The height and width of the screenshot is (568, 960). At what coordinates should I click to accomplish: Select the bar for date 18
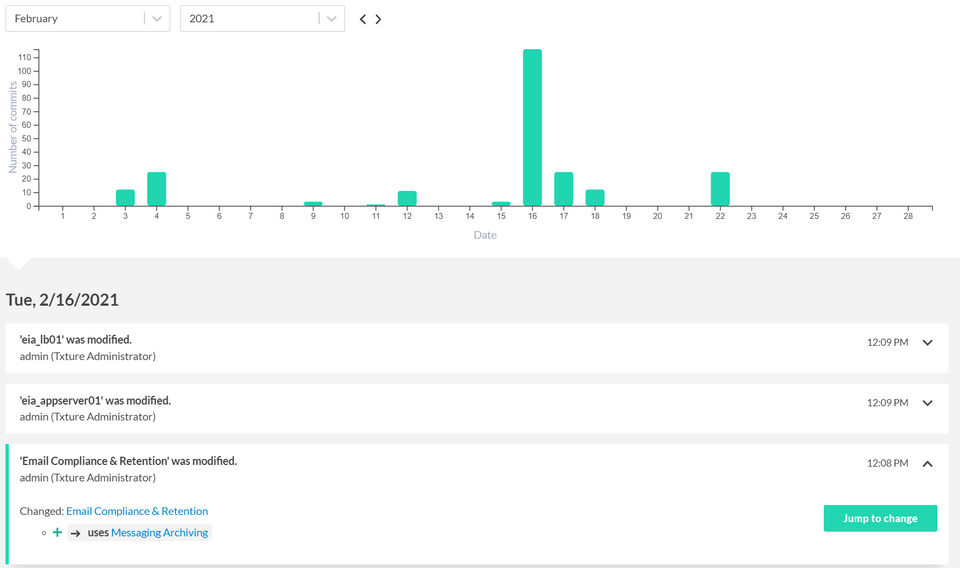pyautogui.click(x=594, y=198)
